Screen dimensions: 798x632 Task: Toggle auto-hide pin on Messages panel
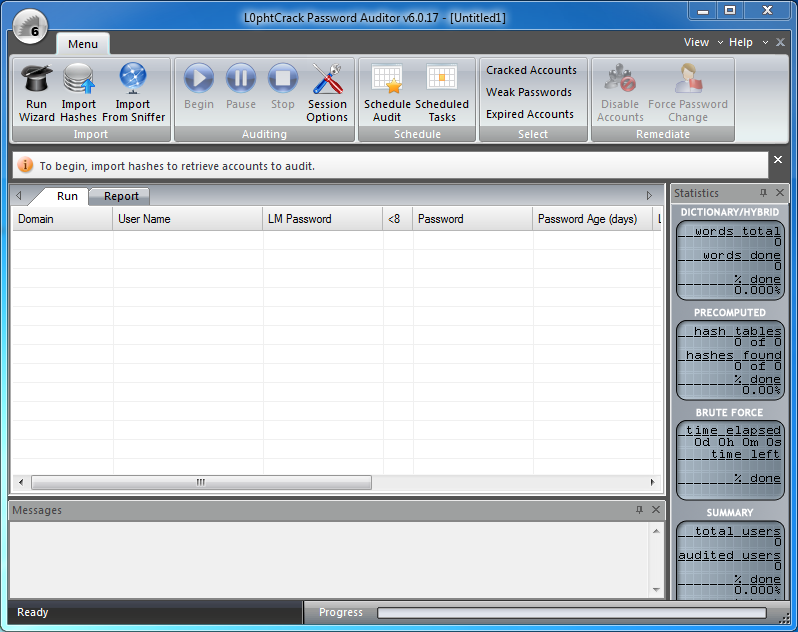(x=640, y=510)
